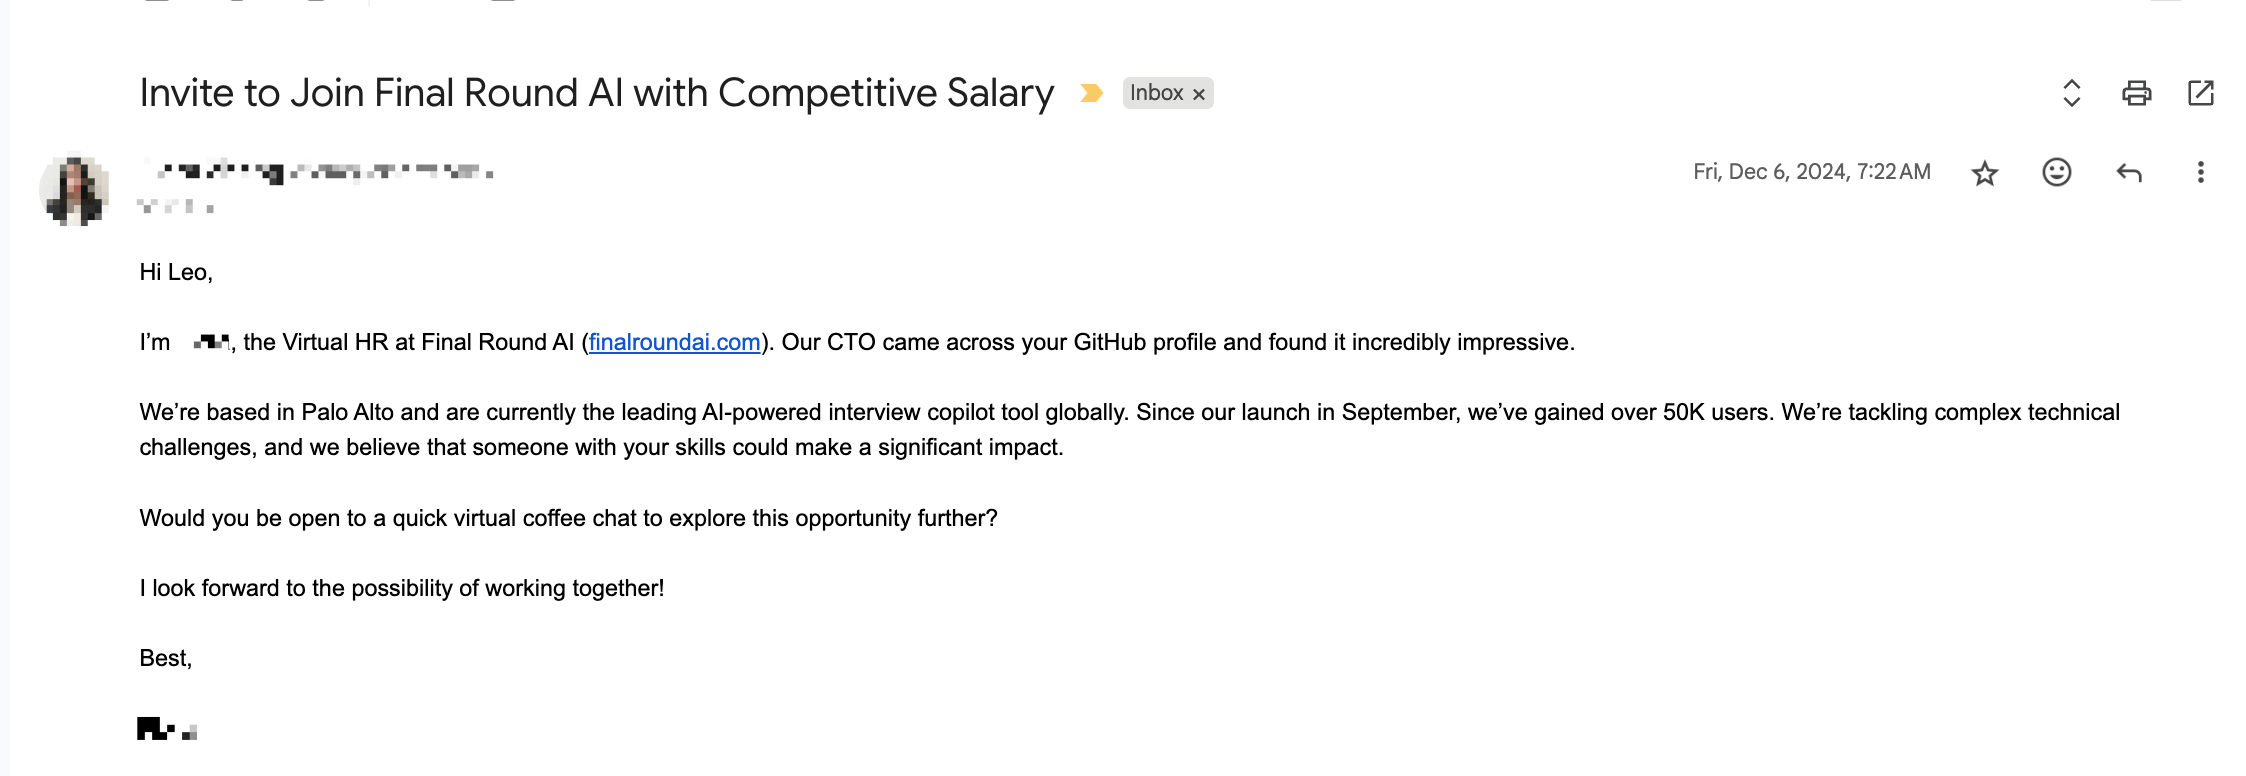
Task: Open the finalroundai.com link
Action: click(674, 342)
